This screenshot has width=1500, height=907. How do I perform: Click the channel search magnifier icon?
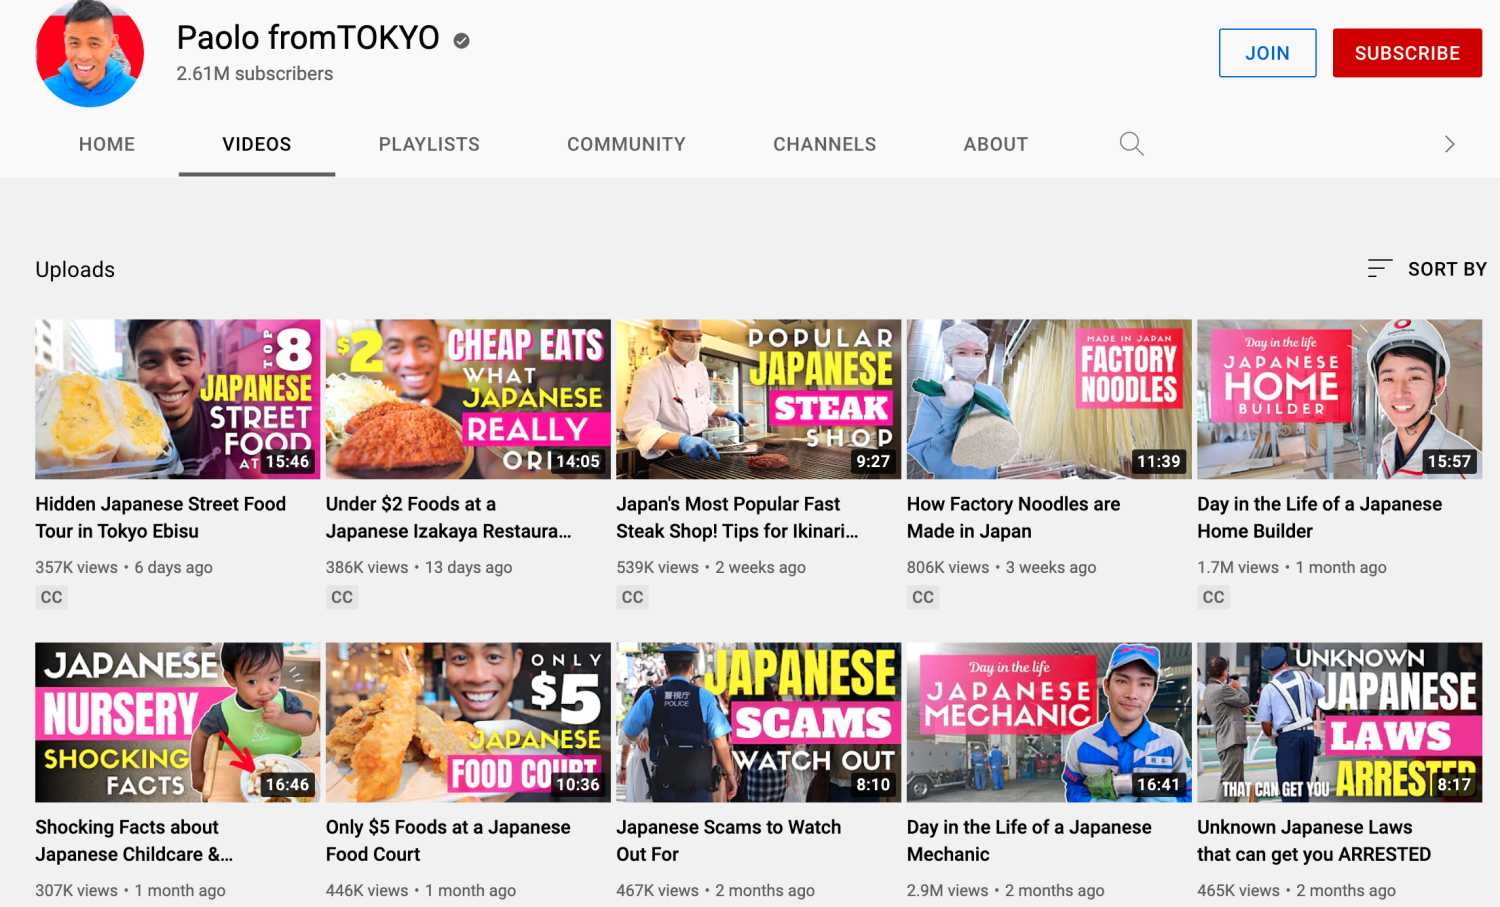coord(1131,144)
